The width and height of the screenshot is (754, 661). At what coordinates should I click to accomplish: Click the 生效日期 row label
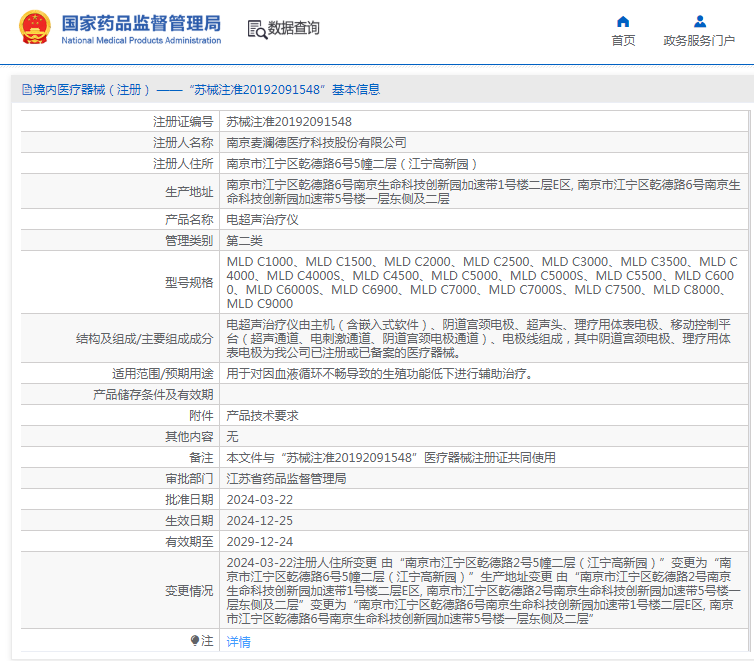pos(189,521)
